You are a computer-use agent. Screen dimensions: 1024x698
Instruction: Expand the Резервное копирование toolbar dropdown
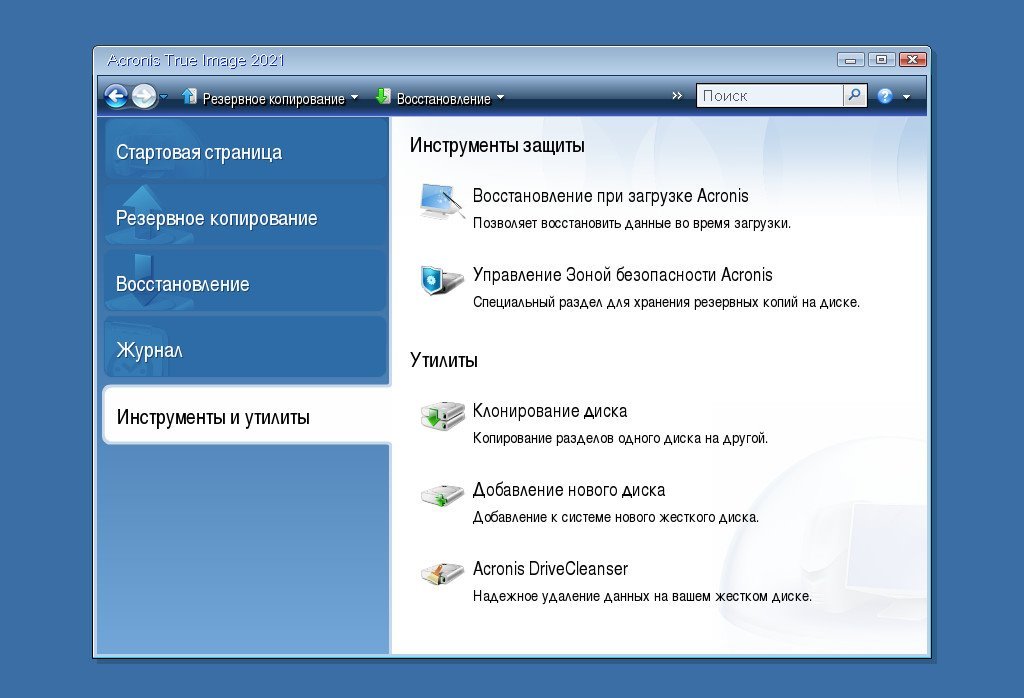354,98
